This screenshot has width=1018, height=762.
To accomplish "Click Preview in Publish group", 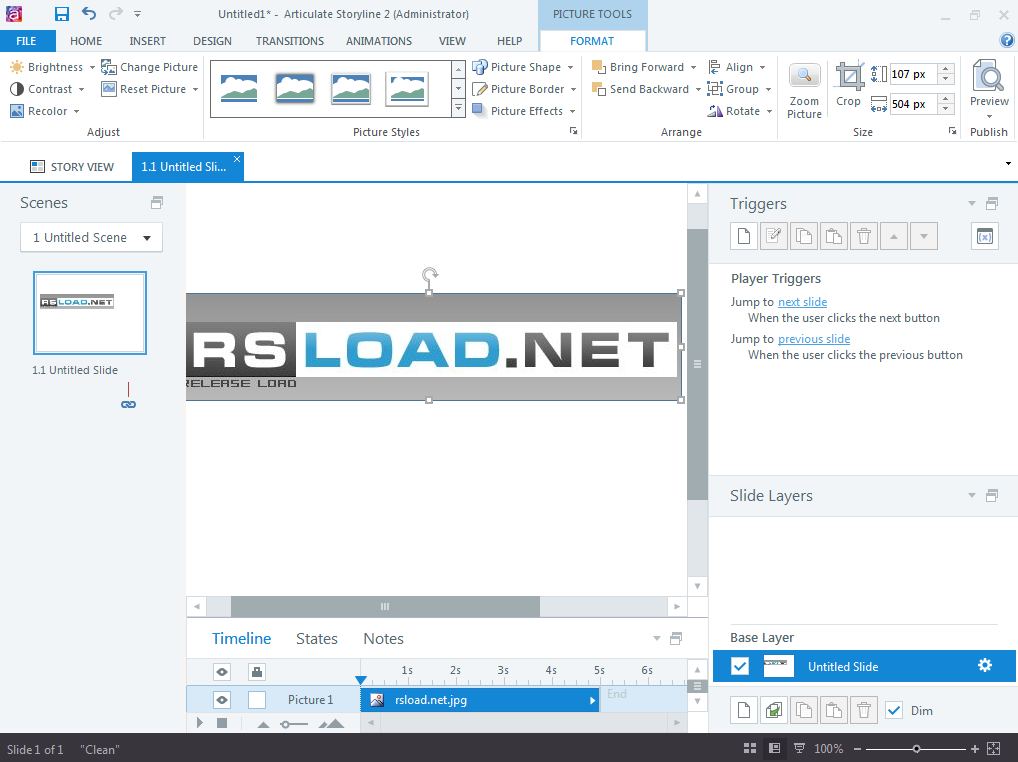I will [x=989, y=90].
